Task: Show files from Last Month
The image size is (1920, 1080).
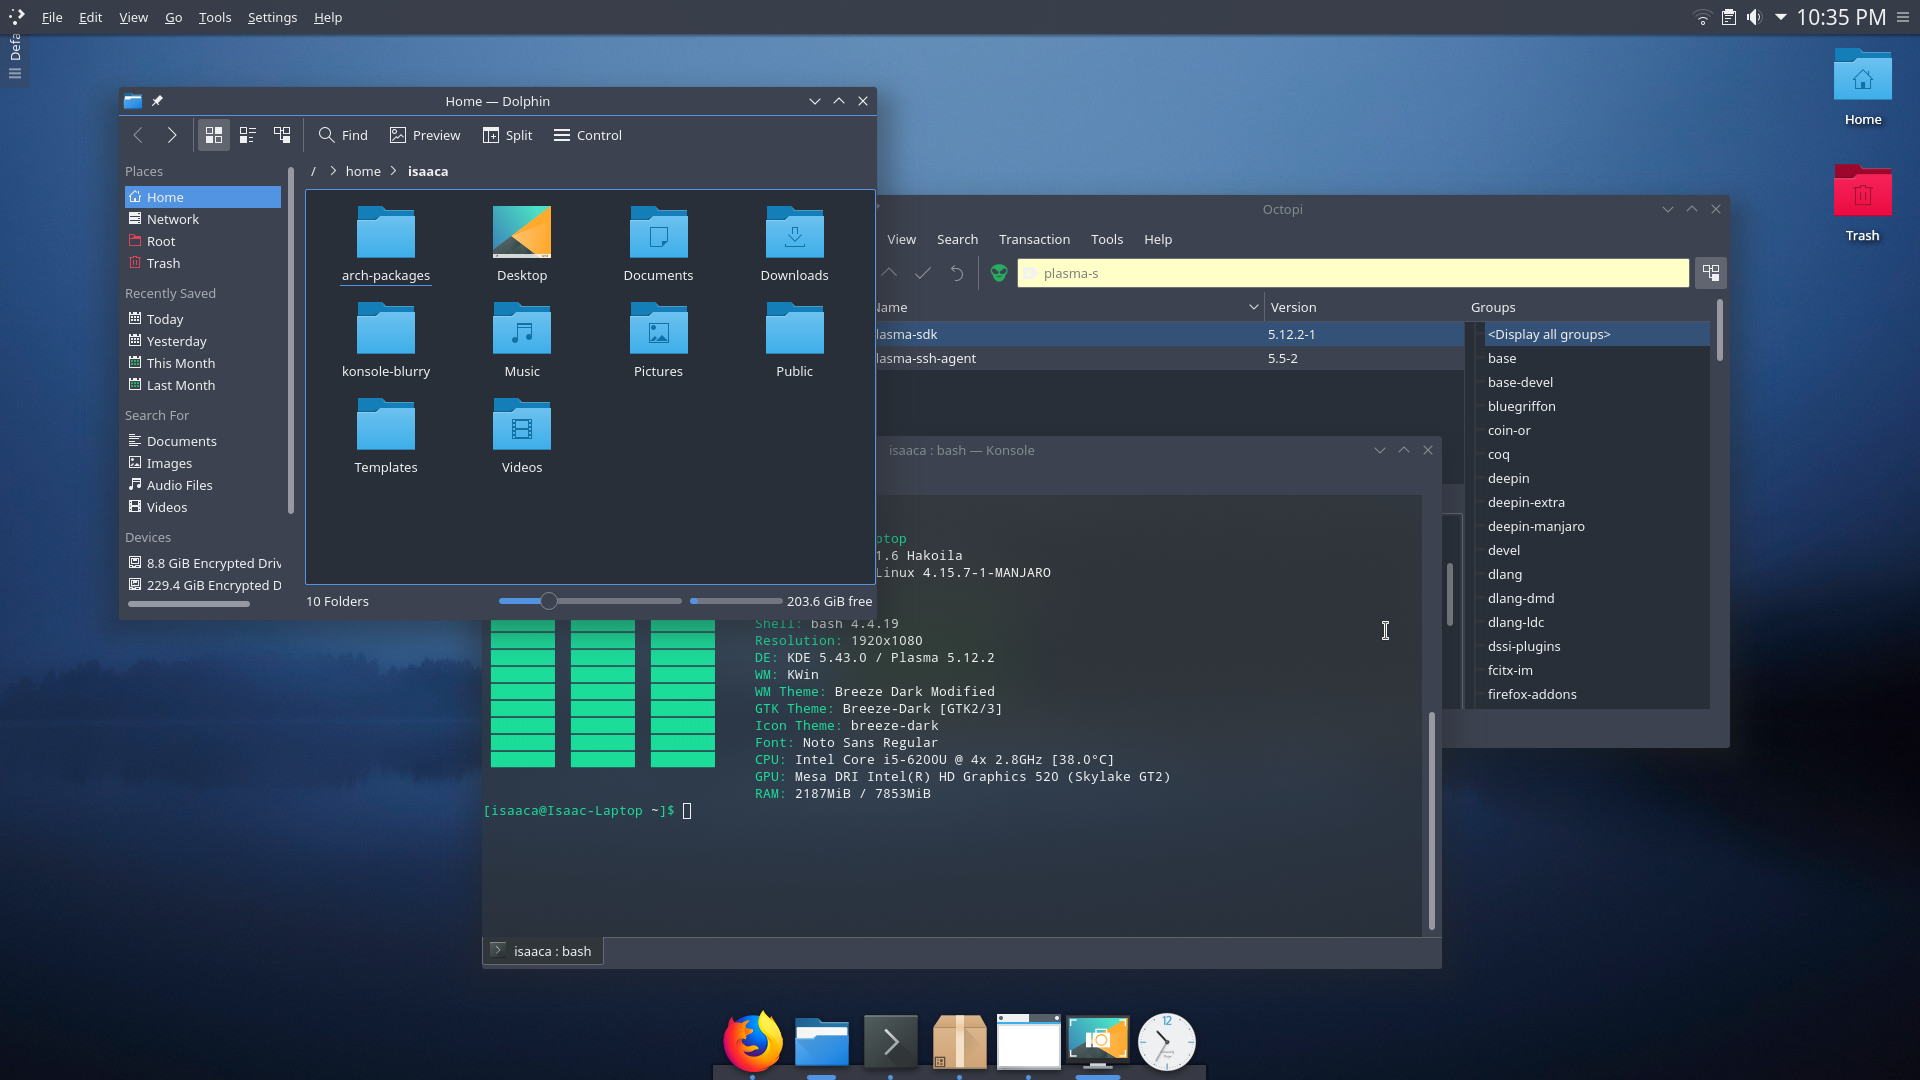Action: tap(203, 385)
